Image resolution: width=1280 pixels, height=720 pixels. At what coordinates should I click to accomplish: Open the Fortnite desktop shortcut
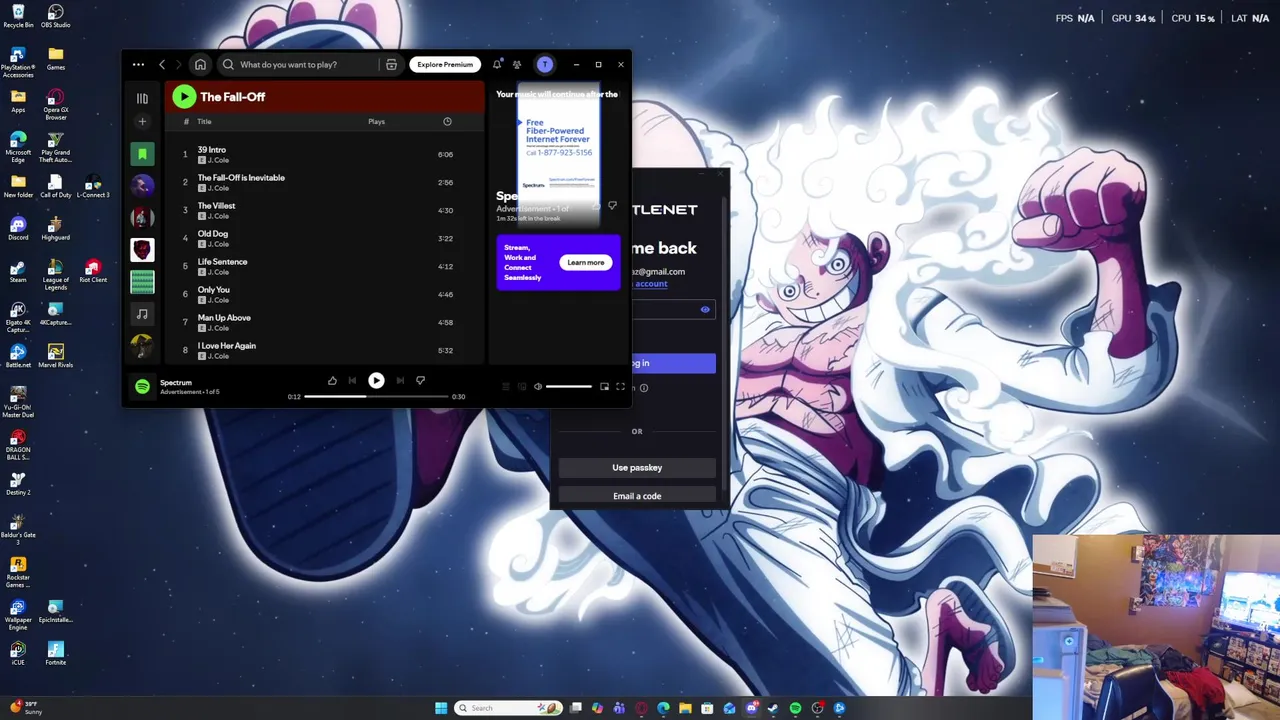(x=55, y=652)
